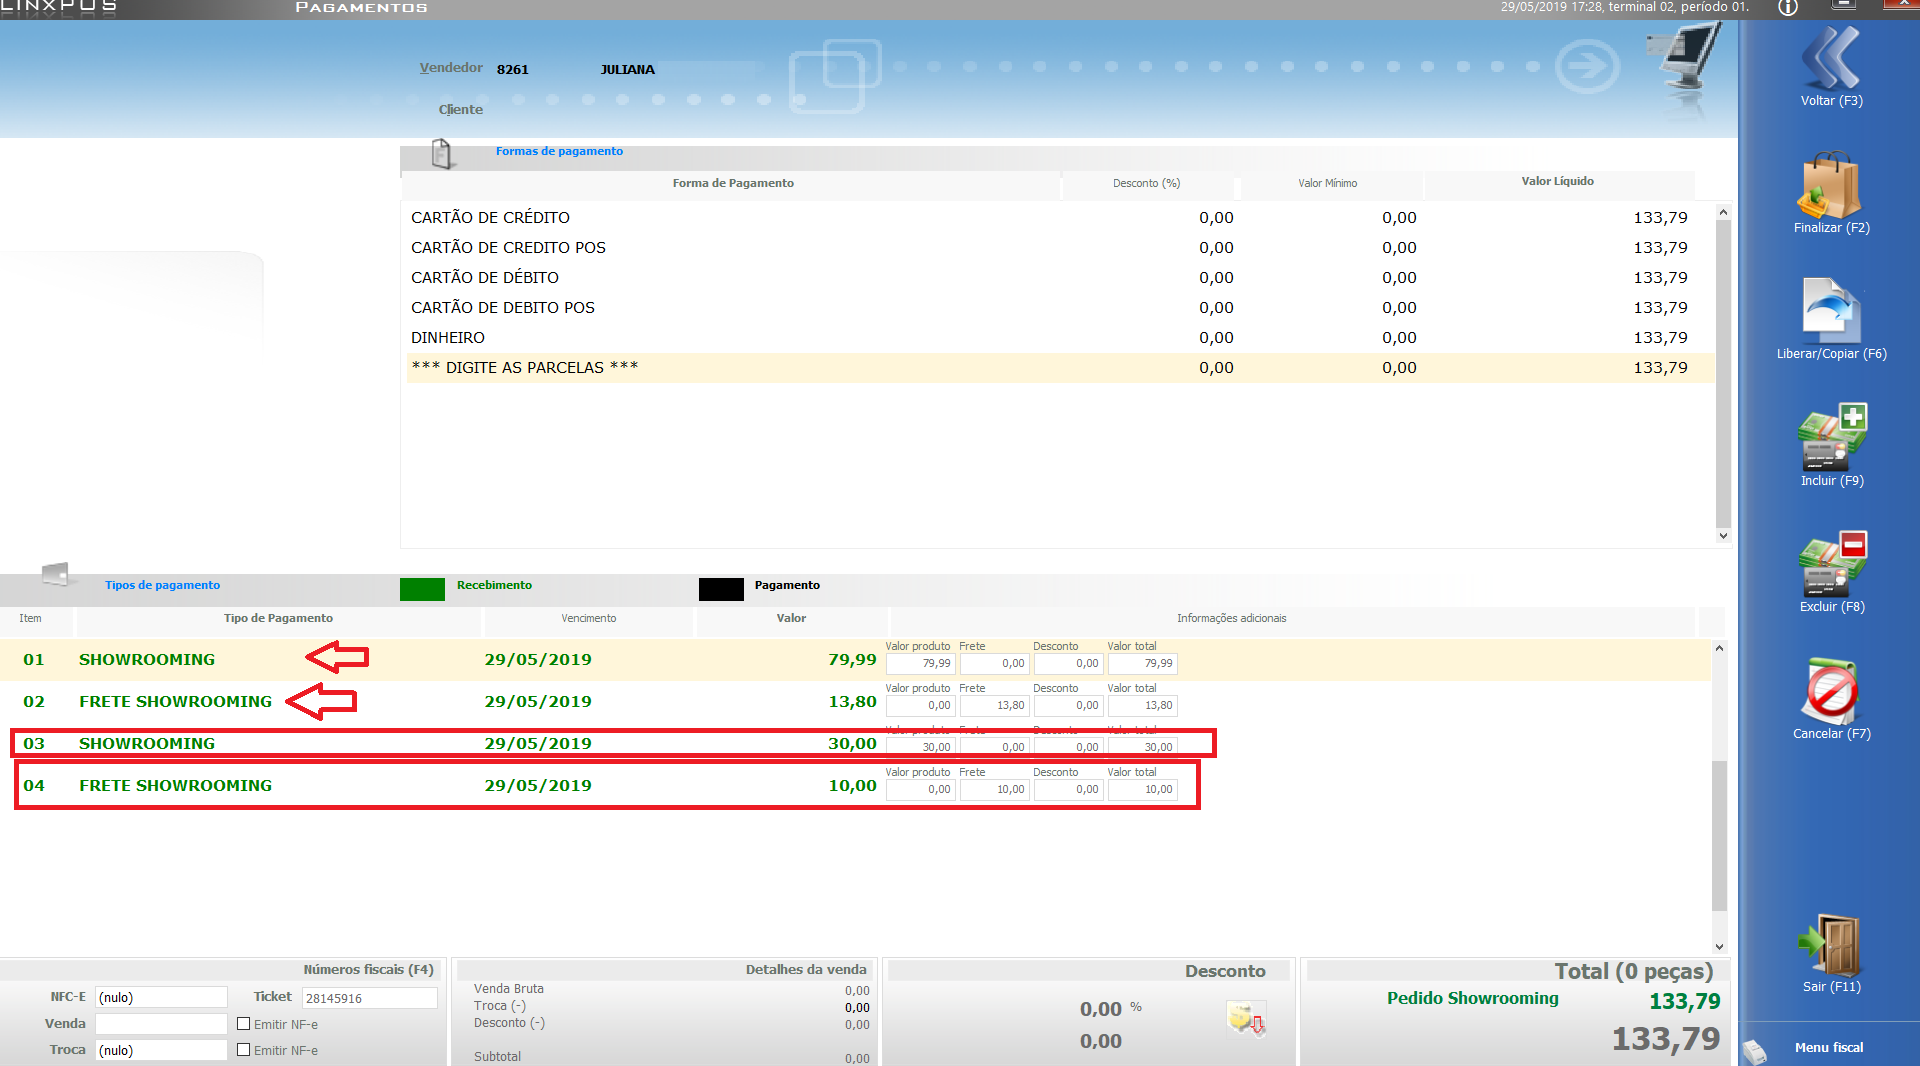Viewport: 1920px width, 1066px height.
Task: Select DINHEIRO payment form row
Action: point(448,338)
